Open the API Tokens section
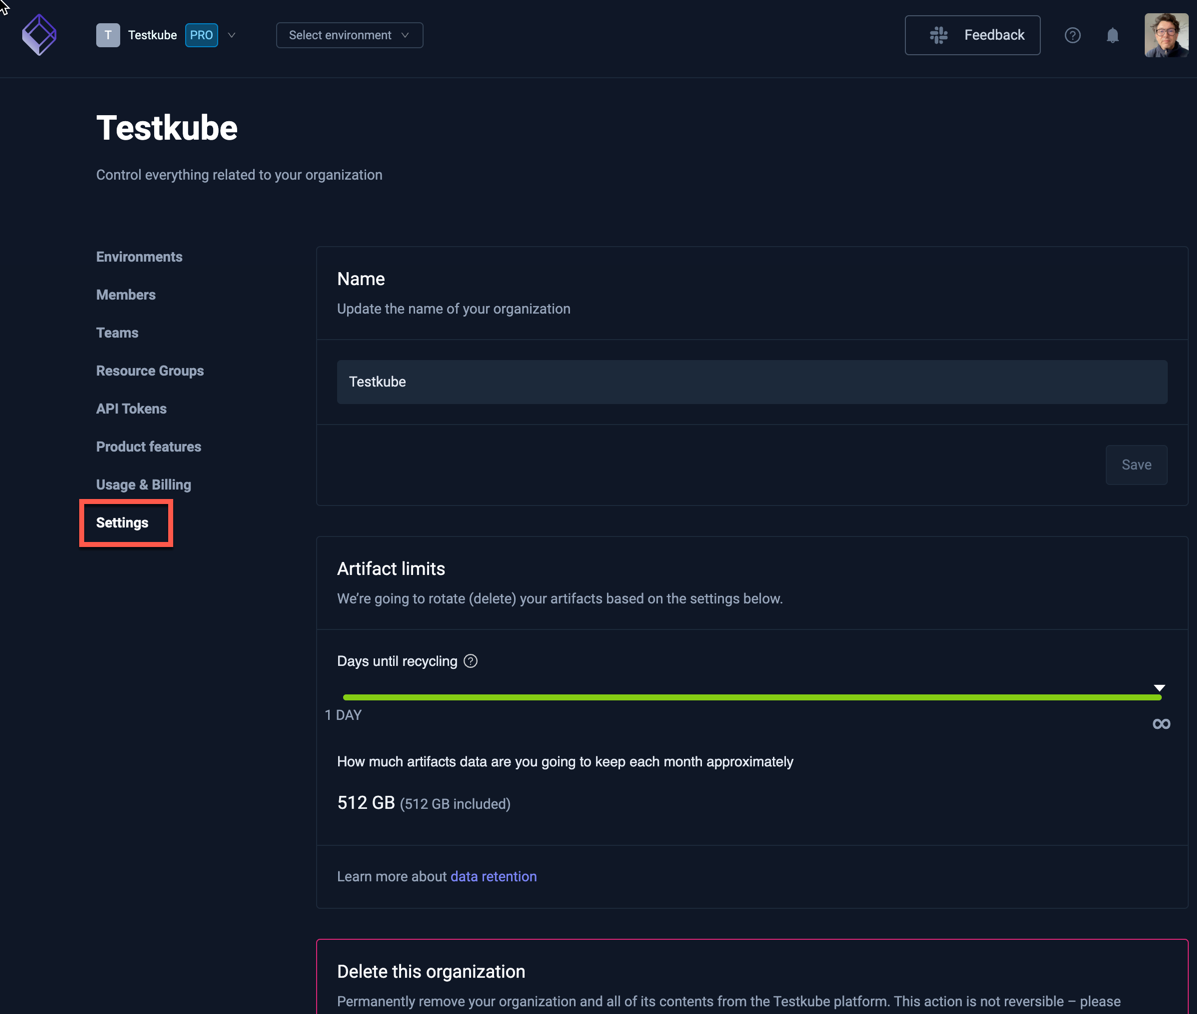Screen dimensions: 1197x1014 131,409
